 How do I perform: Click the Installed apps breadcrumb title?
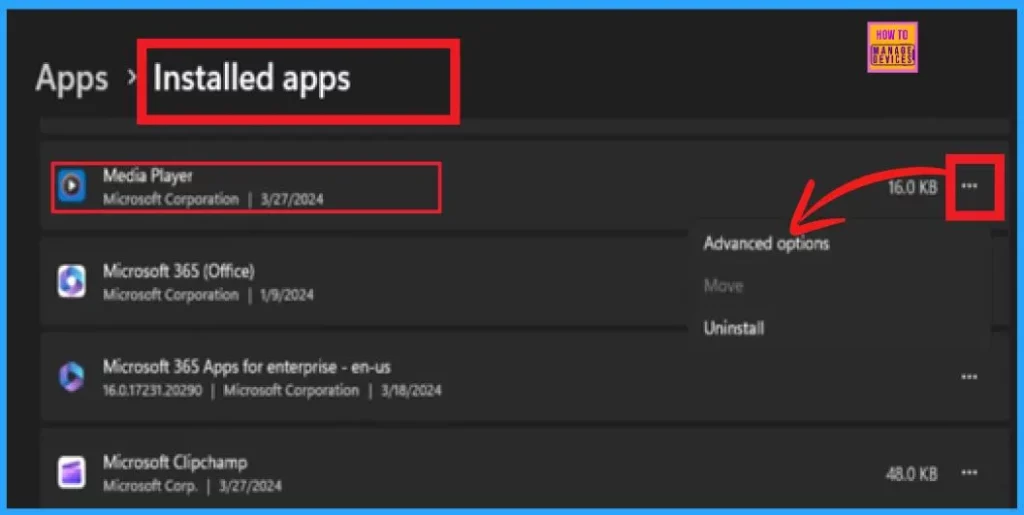[251, 79]
